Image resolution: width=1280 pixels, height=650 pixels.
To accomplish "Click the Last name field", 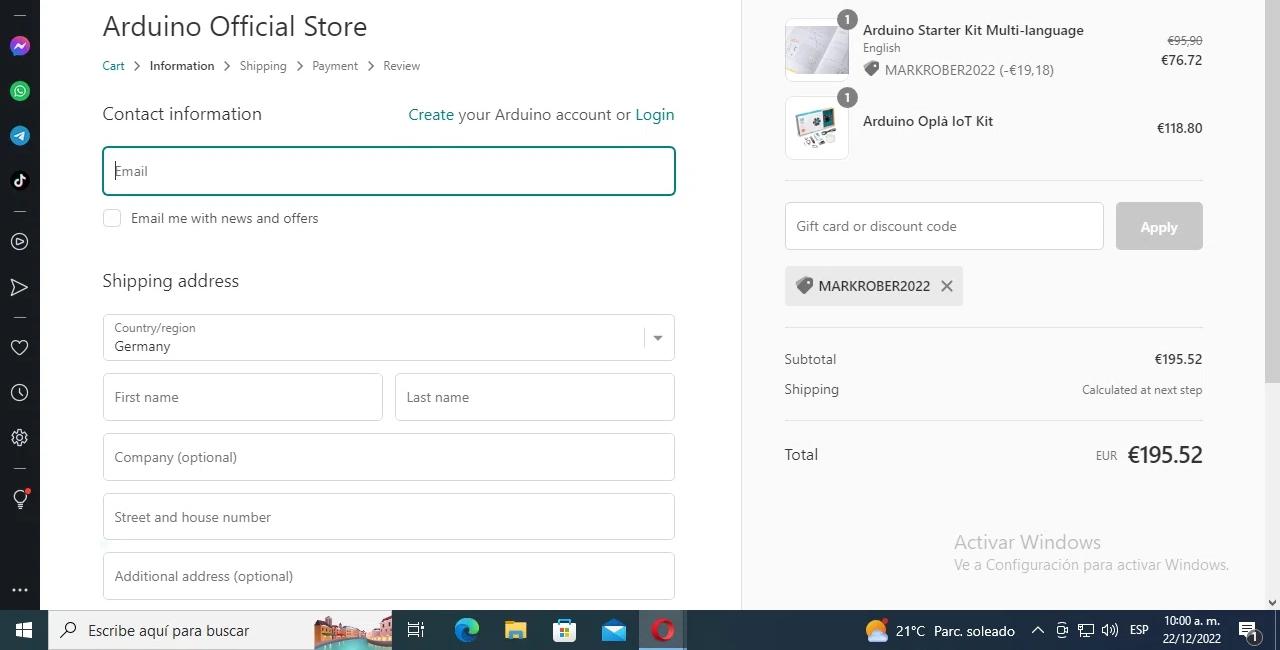I will 535,397.
